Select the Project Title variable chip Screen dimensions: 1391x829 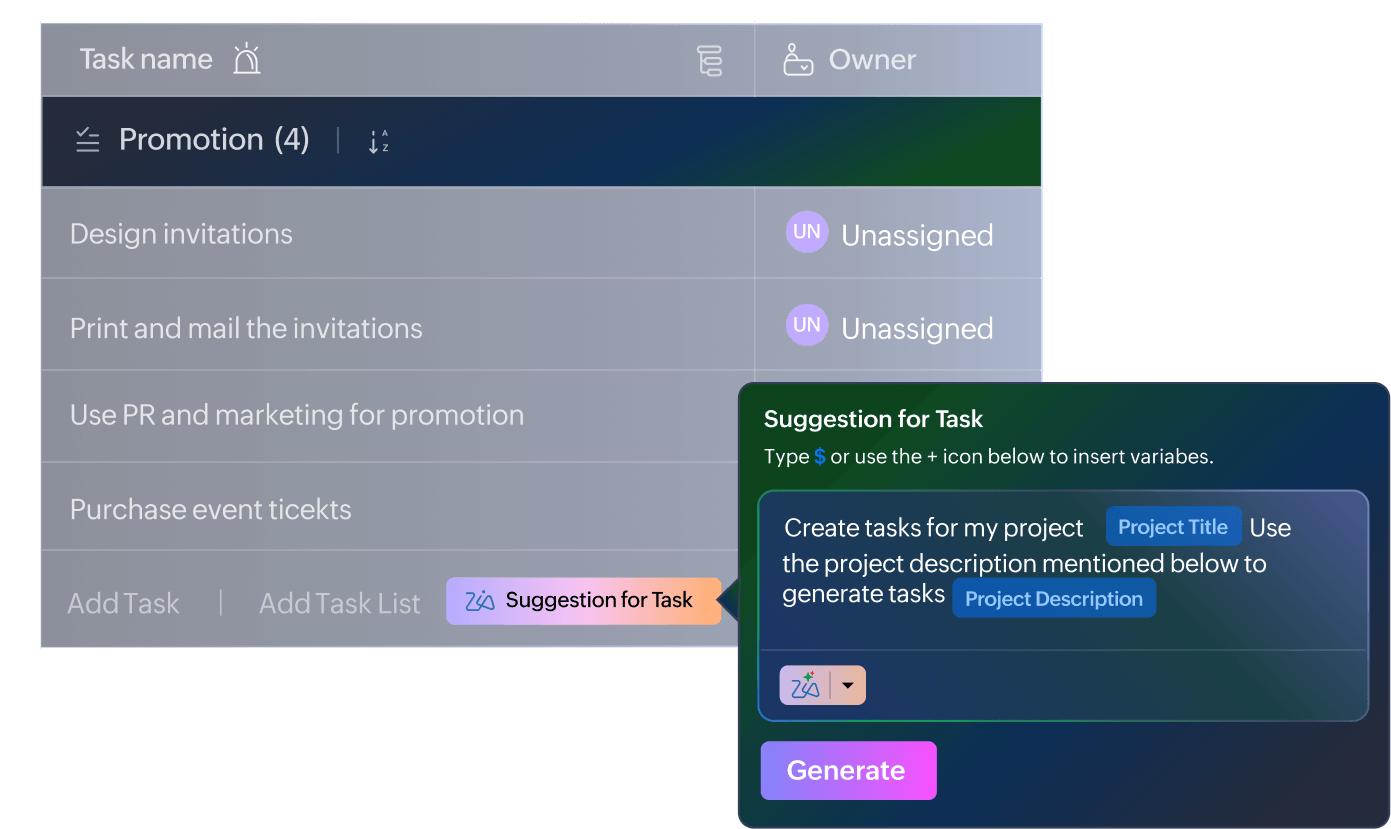[1173, 526]
